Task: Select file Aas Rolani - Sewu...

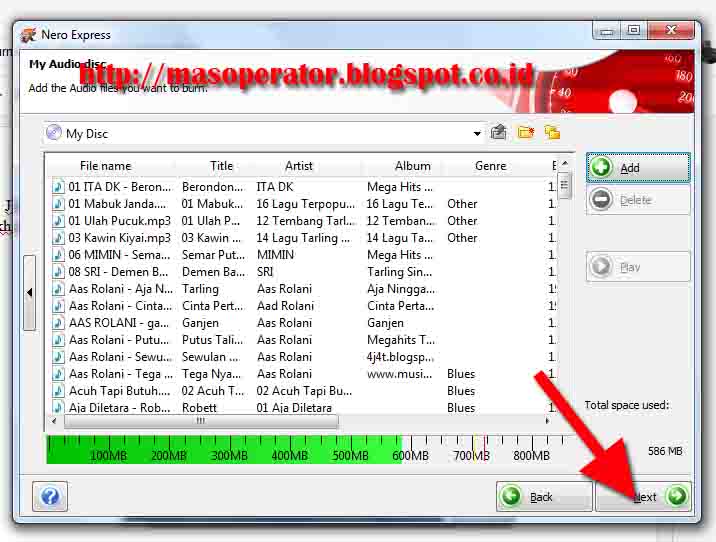Action: click(120, 357)
